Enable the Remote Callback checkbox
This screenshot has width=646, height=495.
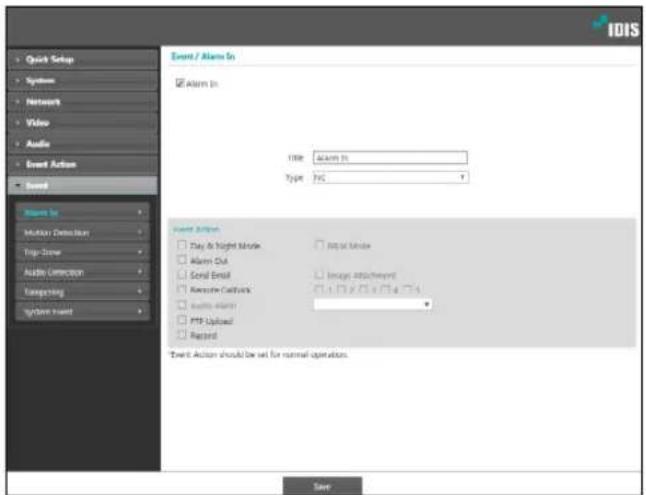[182, 290]
